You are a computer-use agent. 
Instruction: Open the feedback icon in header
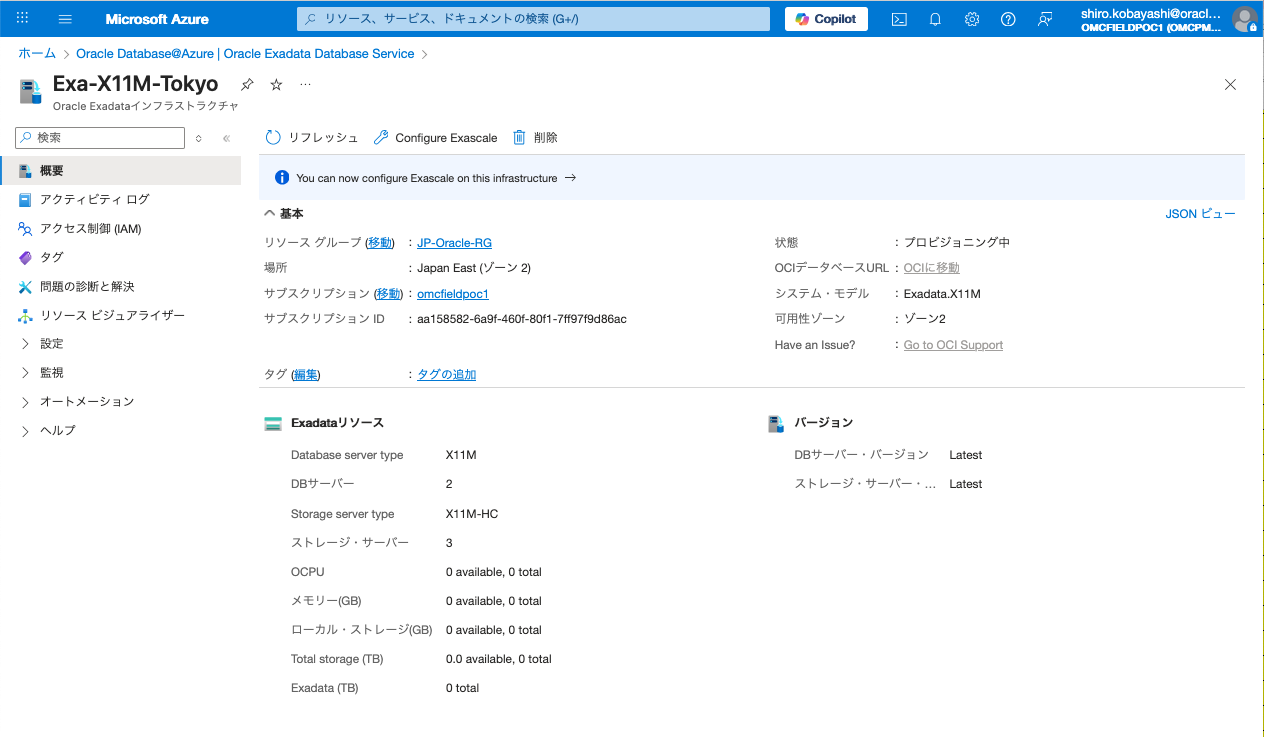1045,19
